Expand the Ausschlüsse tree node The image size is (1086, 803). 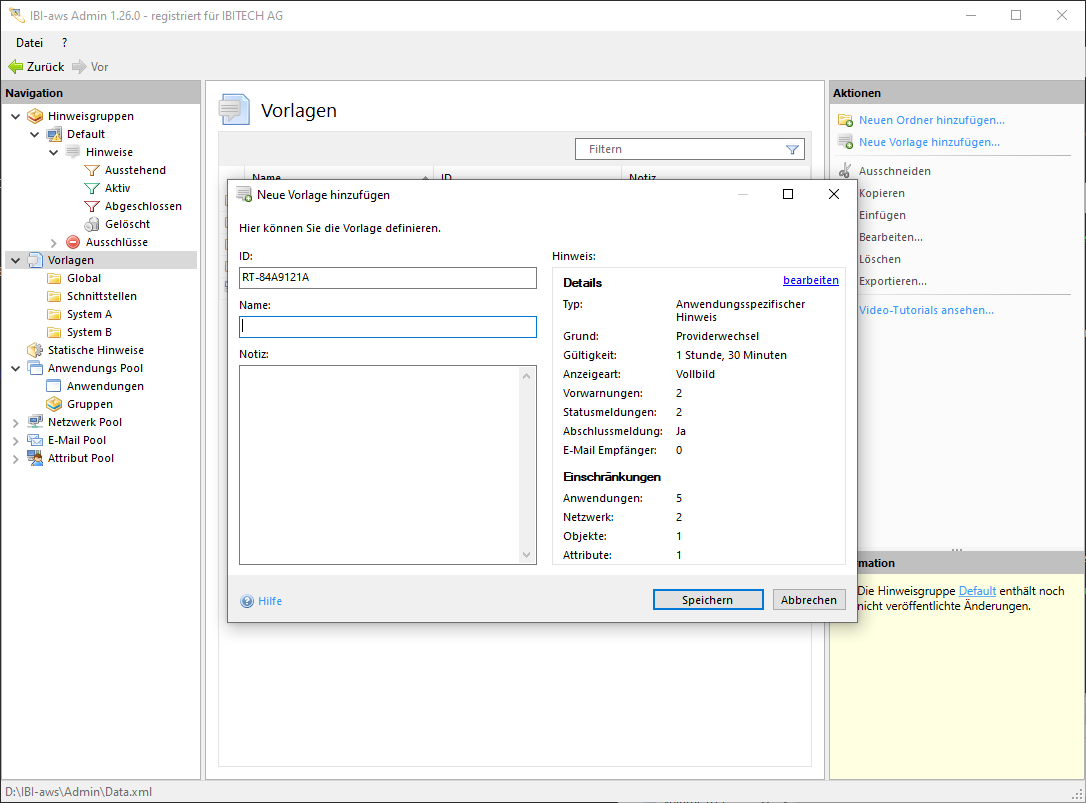(54, 242)
